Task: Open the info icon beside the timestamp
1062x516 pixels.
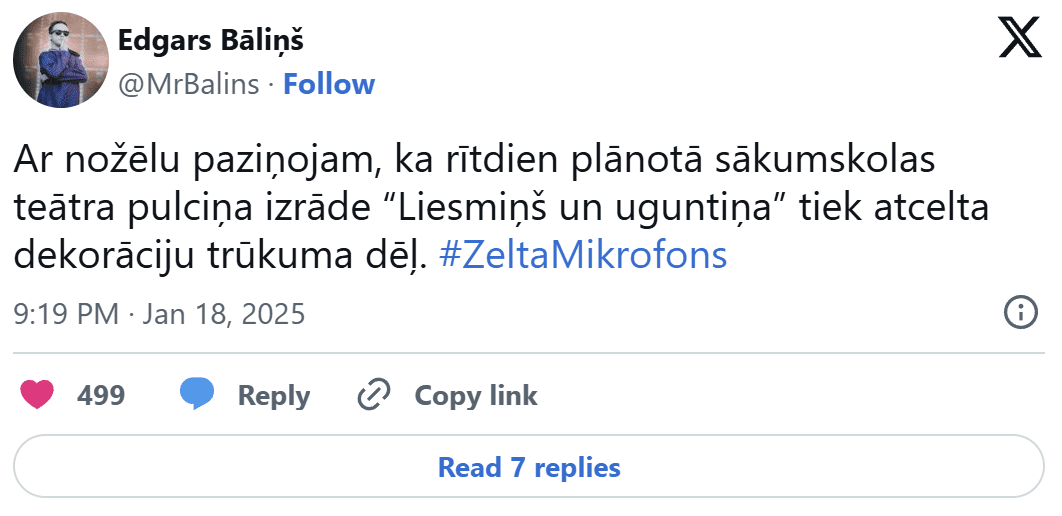Action: tap(1019, 313)
